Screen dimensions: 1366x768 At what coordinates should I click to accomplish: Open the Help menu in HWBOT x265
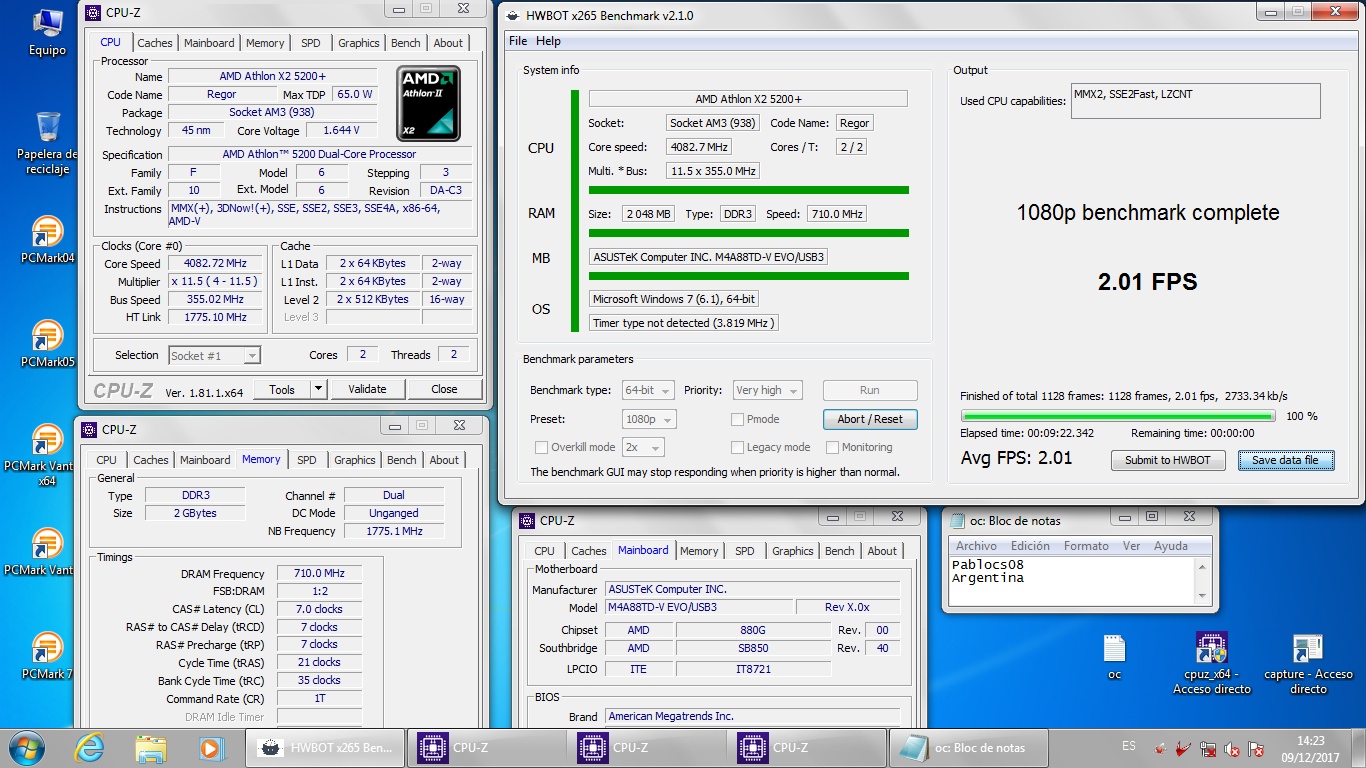(548, 41)
